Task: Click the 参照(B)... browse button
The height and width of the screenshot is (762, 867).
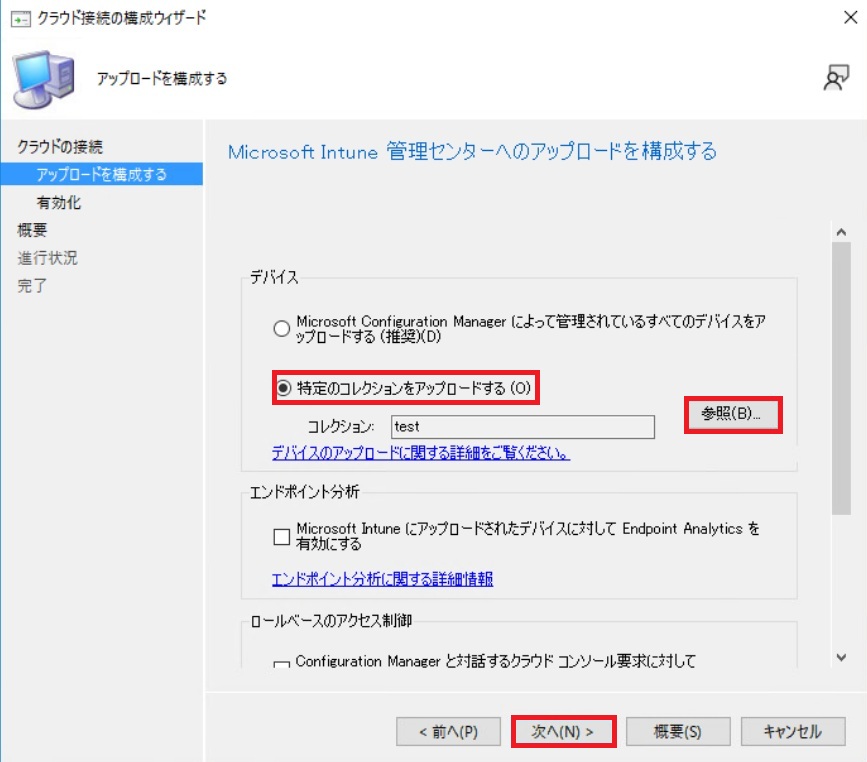Action: click(731, 414)
